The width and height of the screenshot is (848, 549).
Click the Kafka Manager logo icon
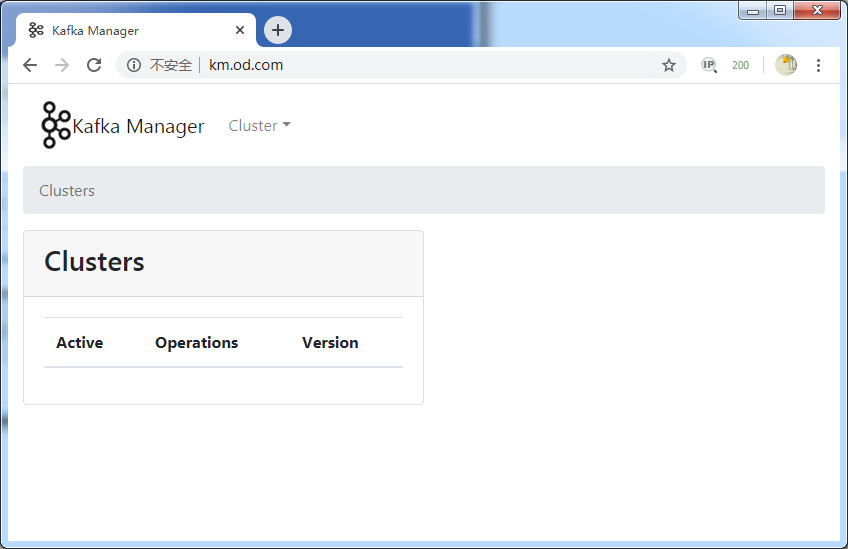point(56,125)
